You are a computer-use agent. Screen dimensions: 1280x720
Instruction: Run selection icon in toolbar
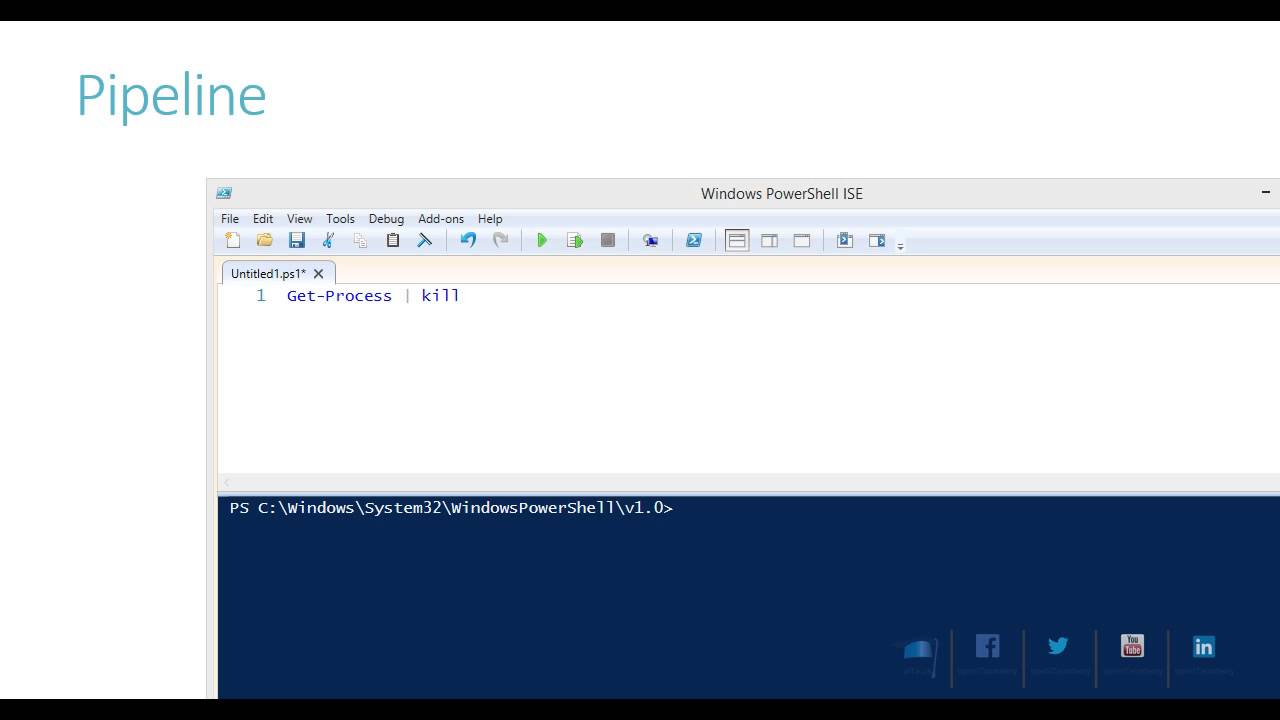[x=575, y=240]
